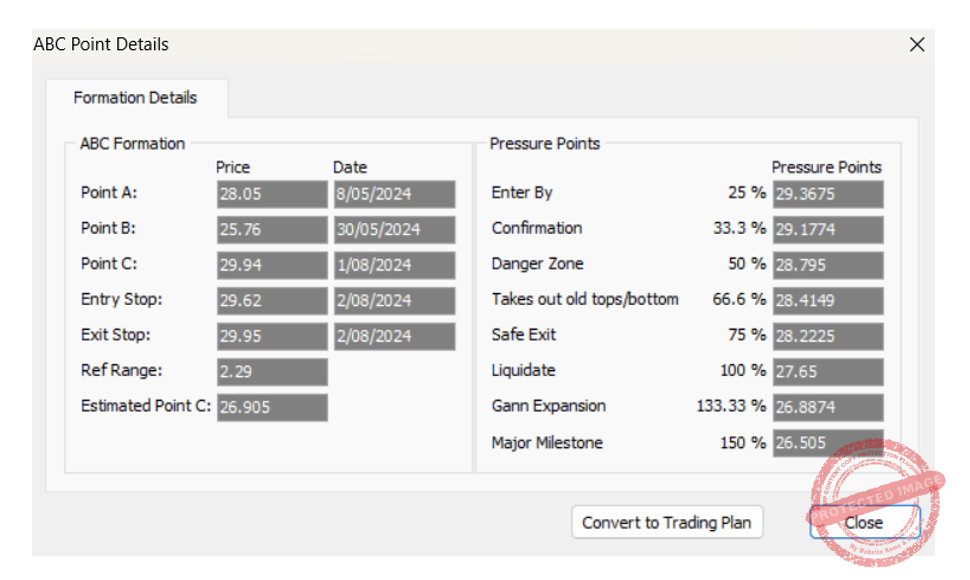The image size is (970, 580).
Task: Click the Danger Zone pressure point field
Action: tap(827, 265)
